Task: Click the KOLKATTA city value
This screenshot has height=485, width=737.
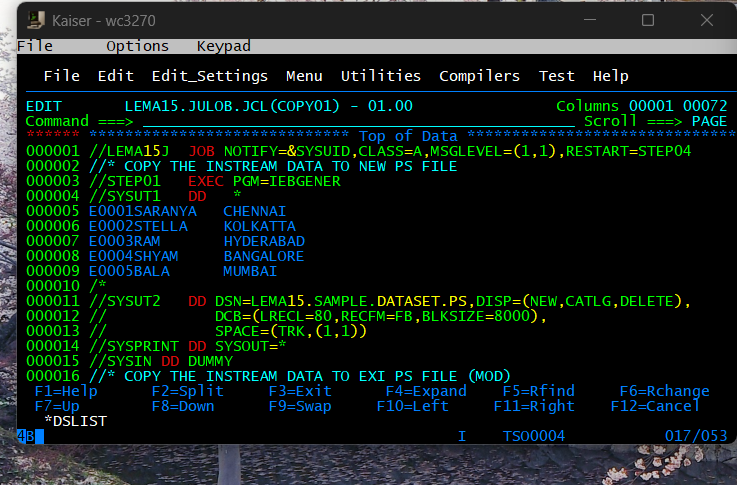Action: tap(259, 227)
